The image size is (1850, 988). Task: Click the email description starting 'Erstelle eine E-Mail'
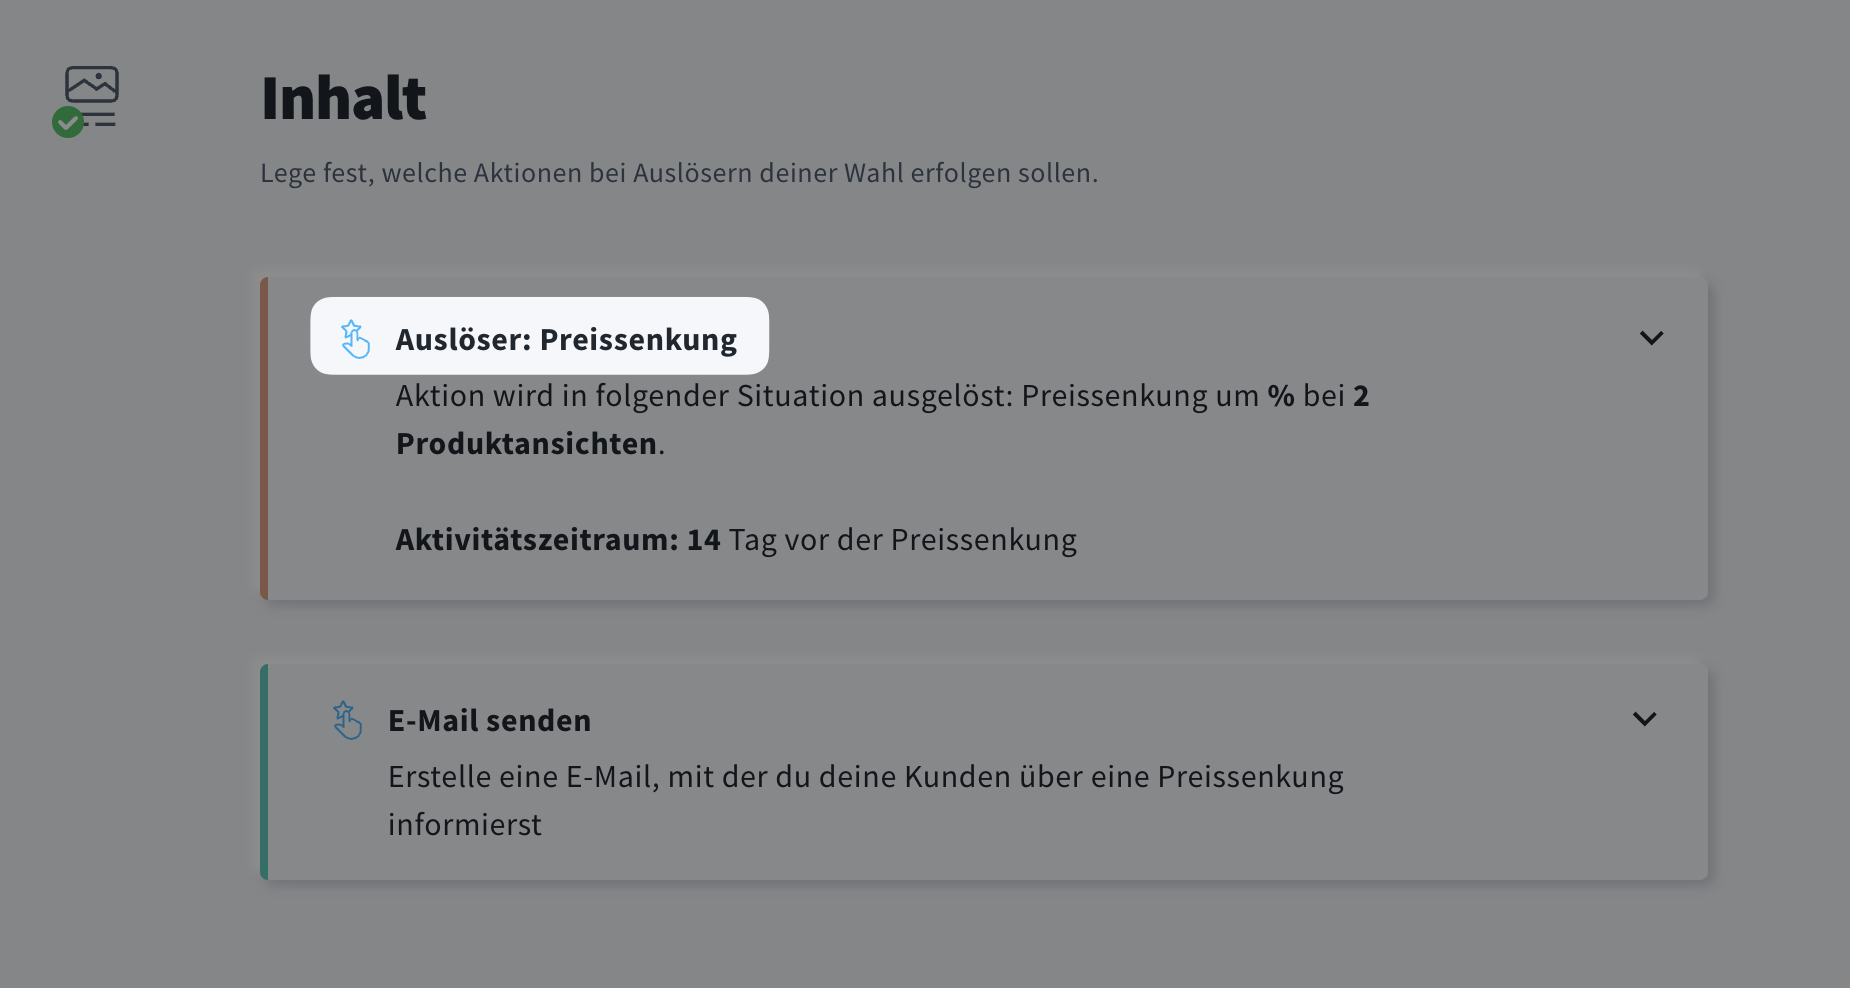click(x=865, y=777)
